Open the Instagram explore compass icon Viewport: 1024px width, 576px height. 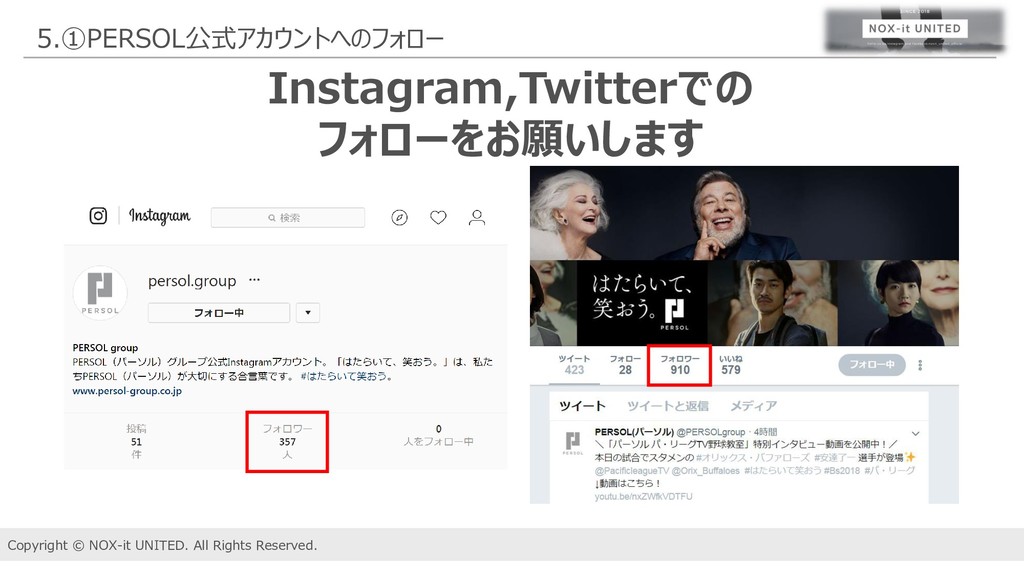(x=399, y=217)
